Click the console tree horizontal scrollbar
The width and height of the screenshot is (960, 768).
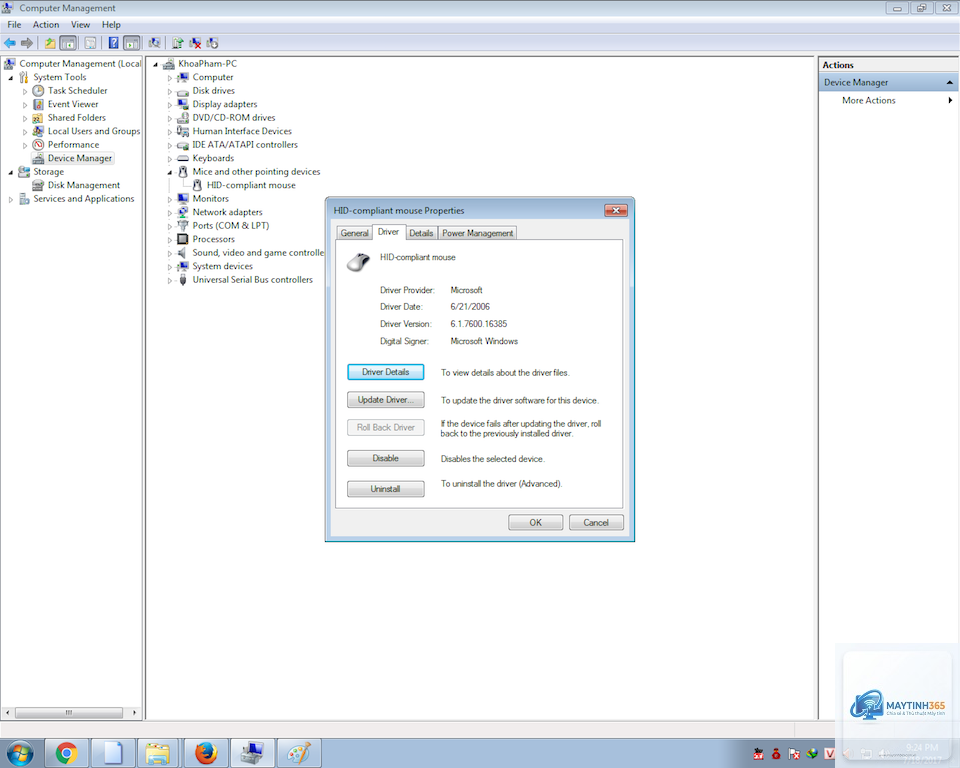click(x=69, y=713)
